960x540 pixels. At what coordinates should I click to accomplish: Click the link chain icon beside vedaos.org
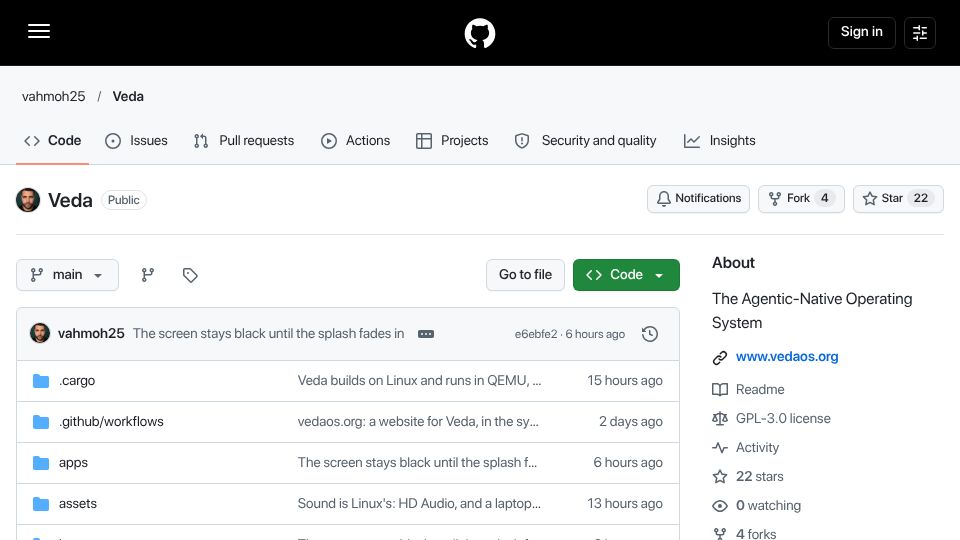point(720,358)
